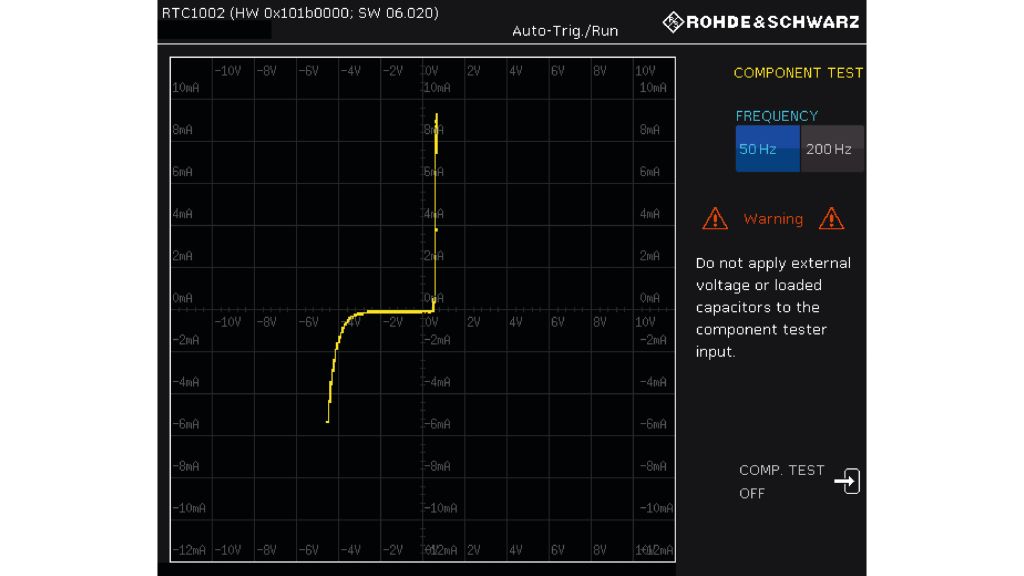
Task: Click the FREQUENCY menu heading
Action: pos(776,116)
